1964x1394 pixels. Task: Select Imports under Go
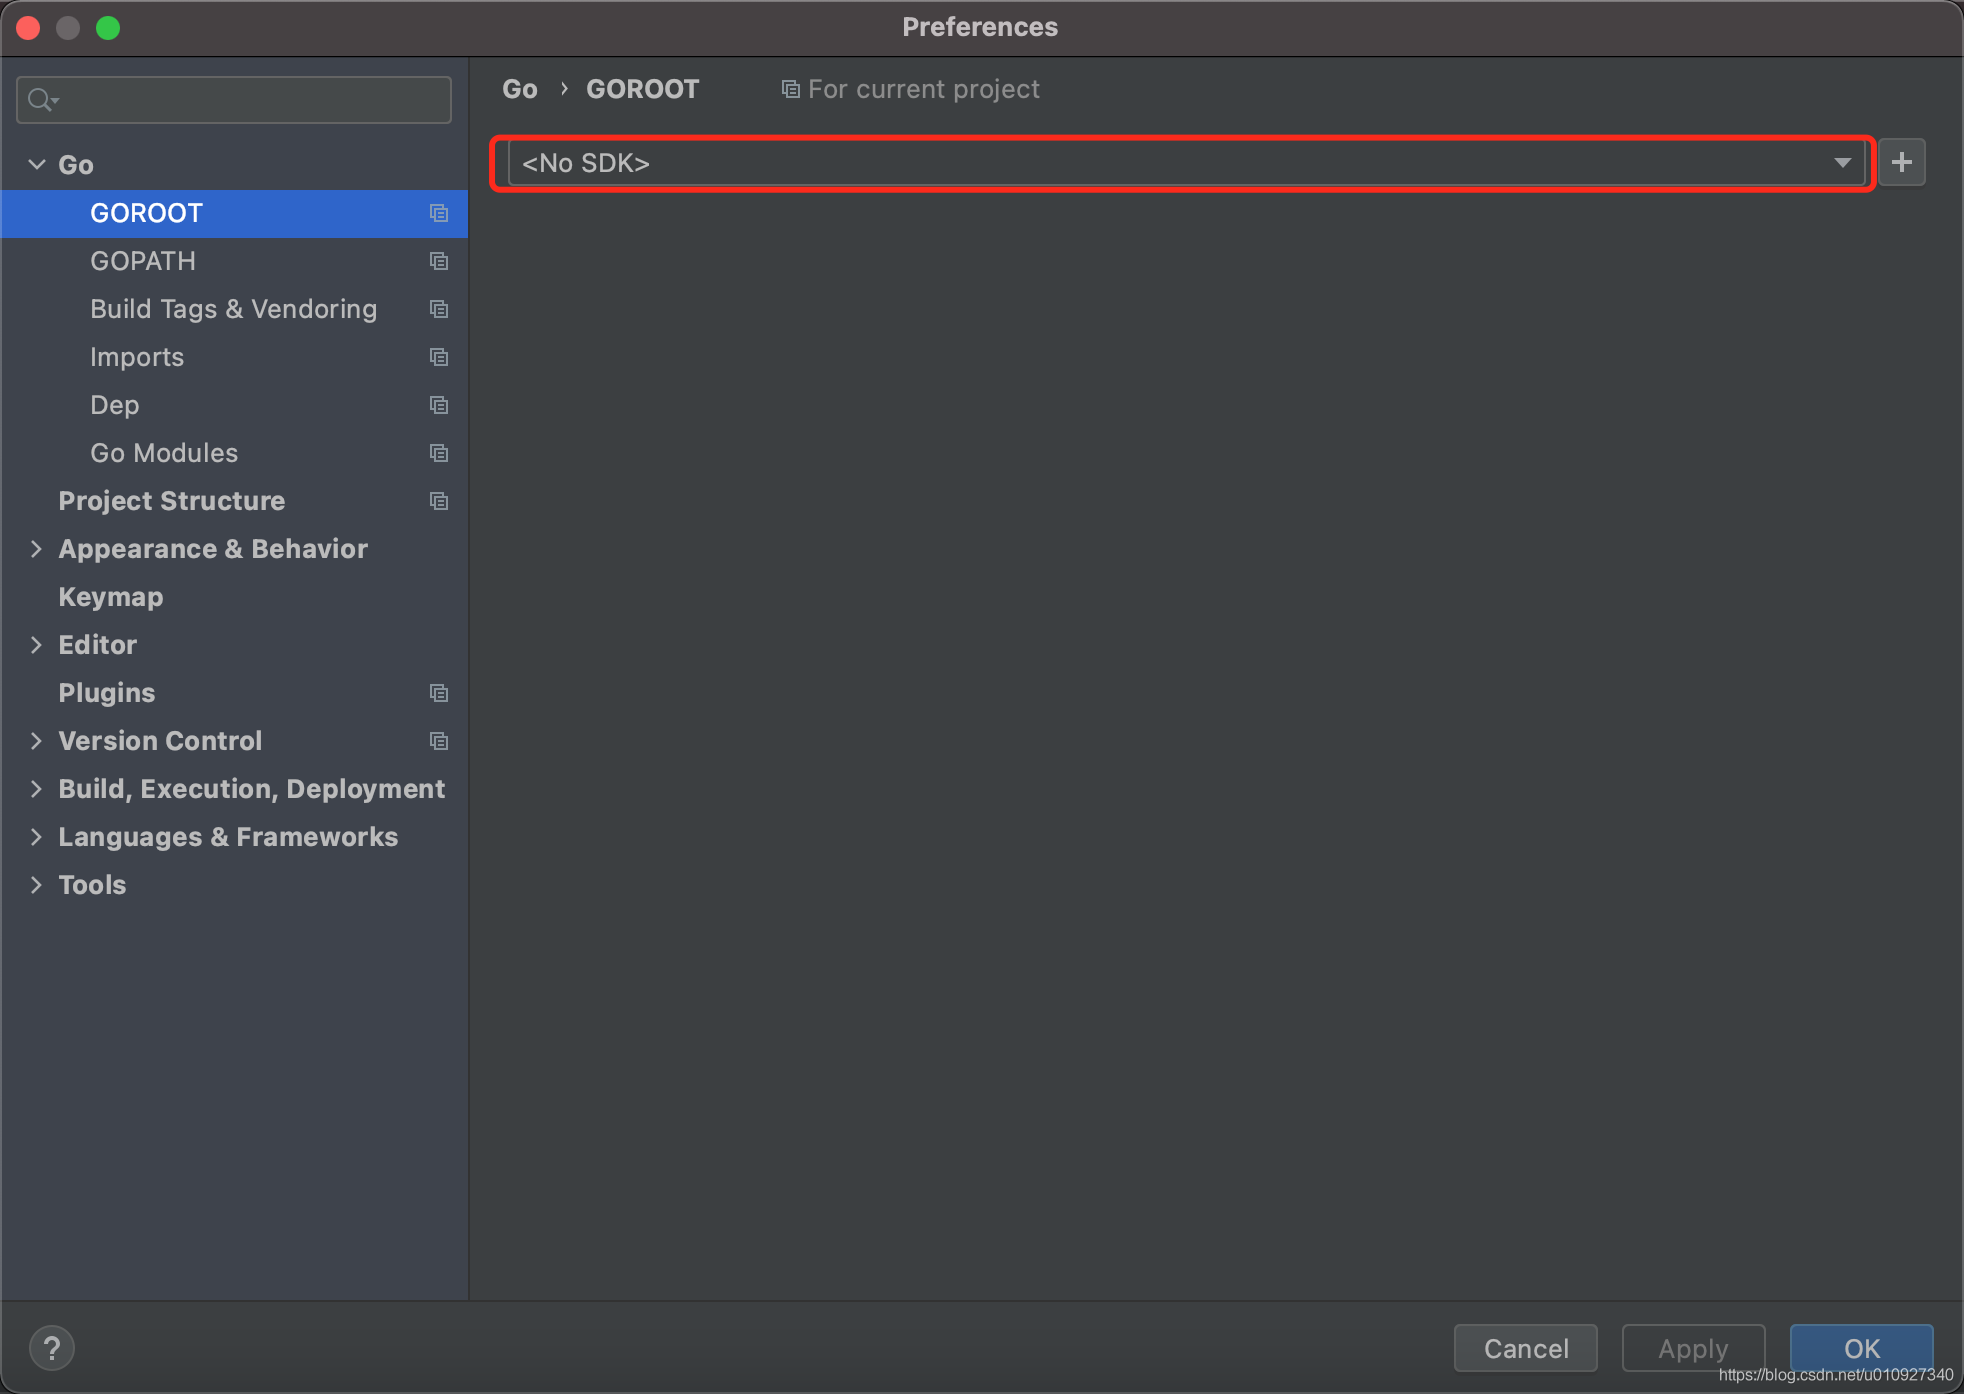[x=137, y=357]
